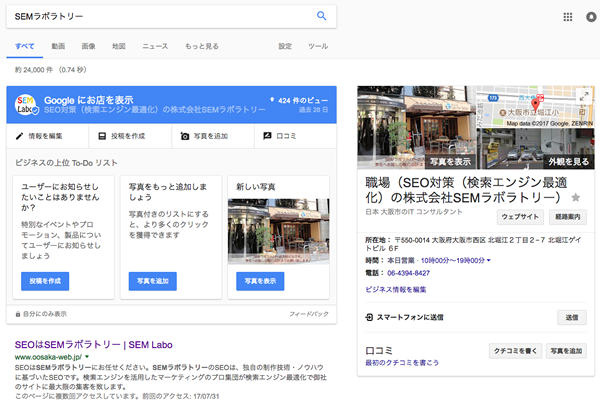The image size is (600, 400).
Task: Click the 外観を見る street view photo
Action: click(x=535, y=149)
